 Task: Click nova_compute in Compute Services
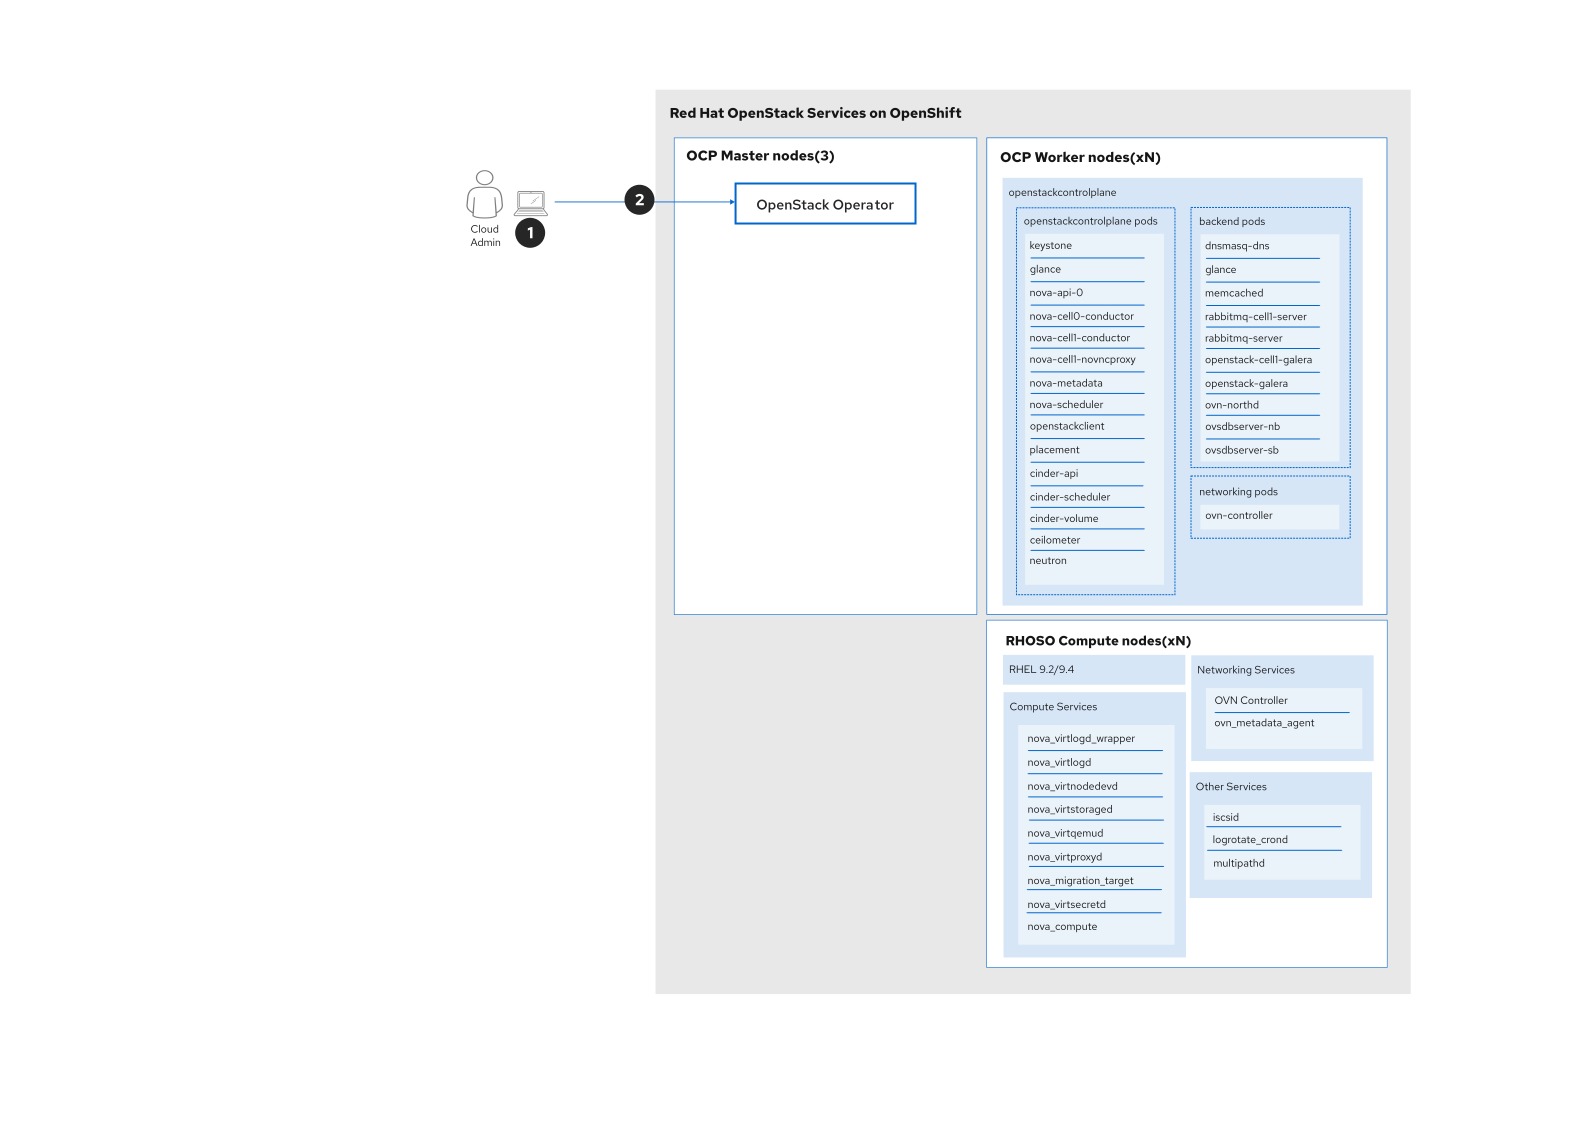pyautogui.click(x=1062, y=927)
